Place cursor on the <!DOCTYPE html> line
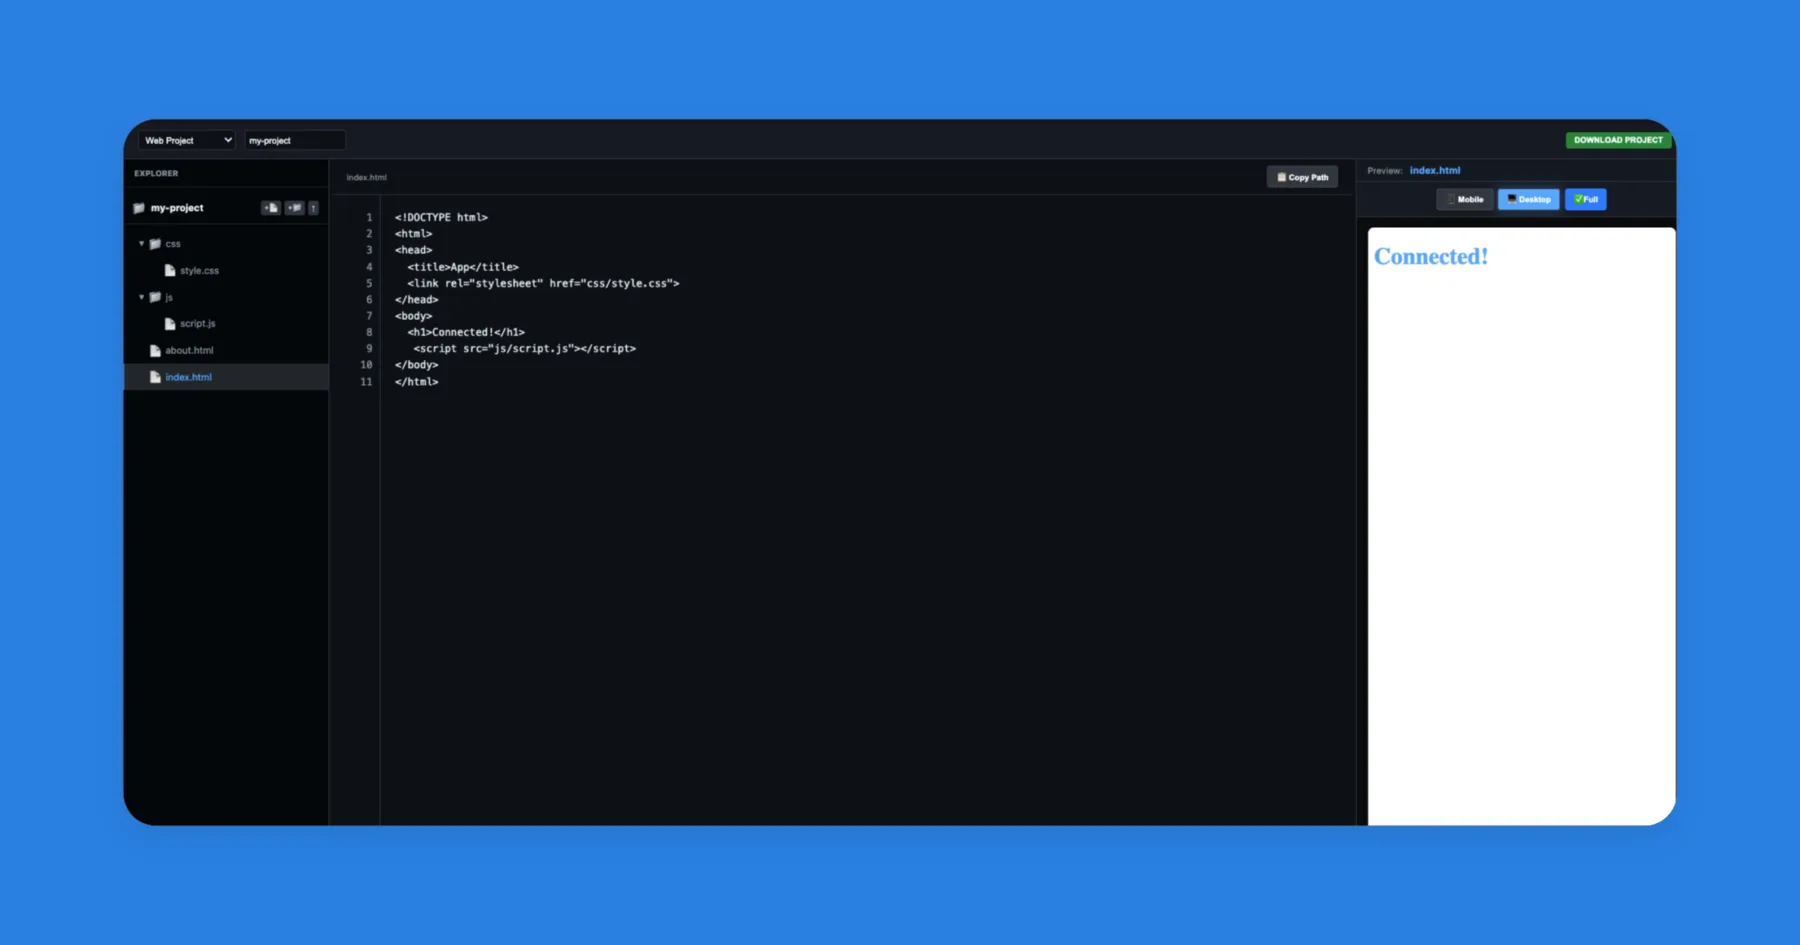This screenshot has height=945, width=1800. coord(441,217)
